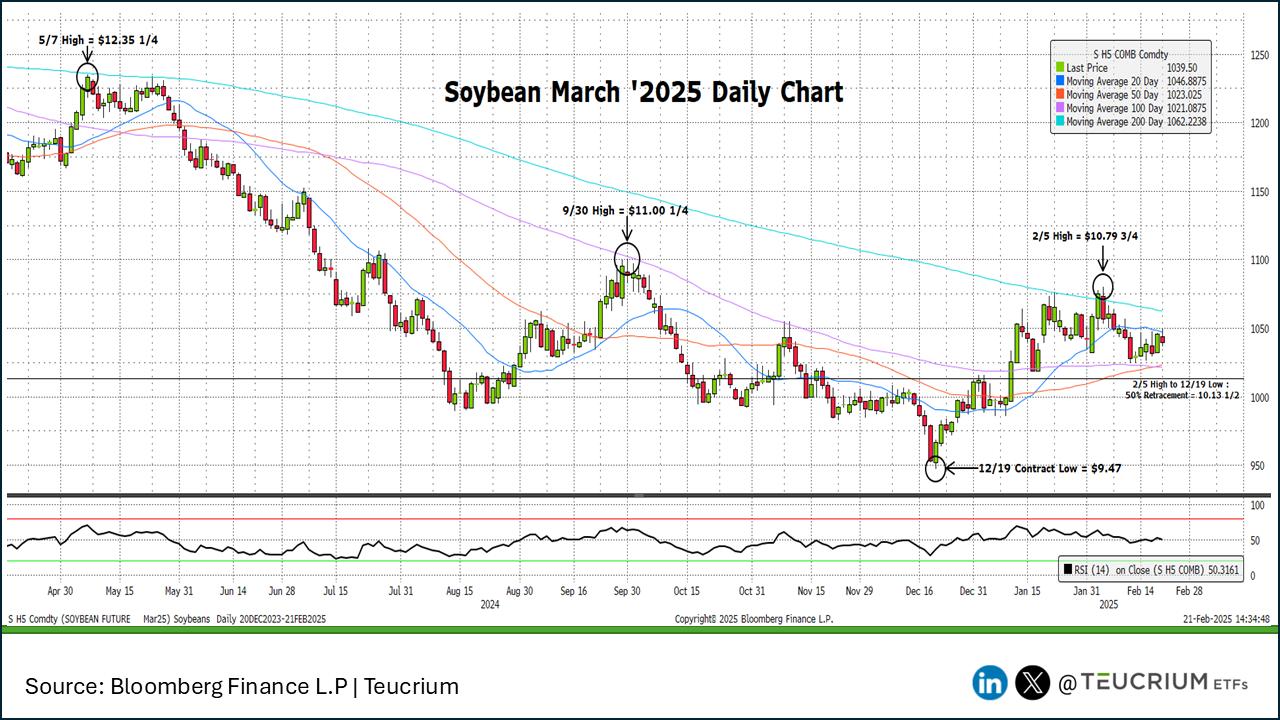1280x720 pixels.
Task: Select the purple 100 Day average swatch
Action: (1061, 107)
